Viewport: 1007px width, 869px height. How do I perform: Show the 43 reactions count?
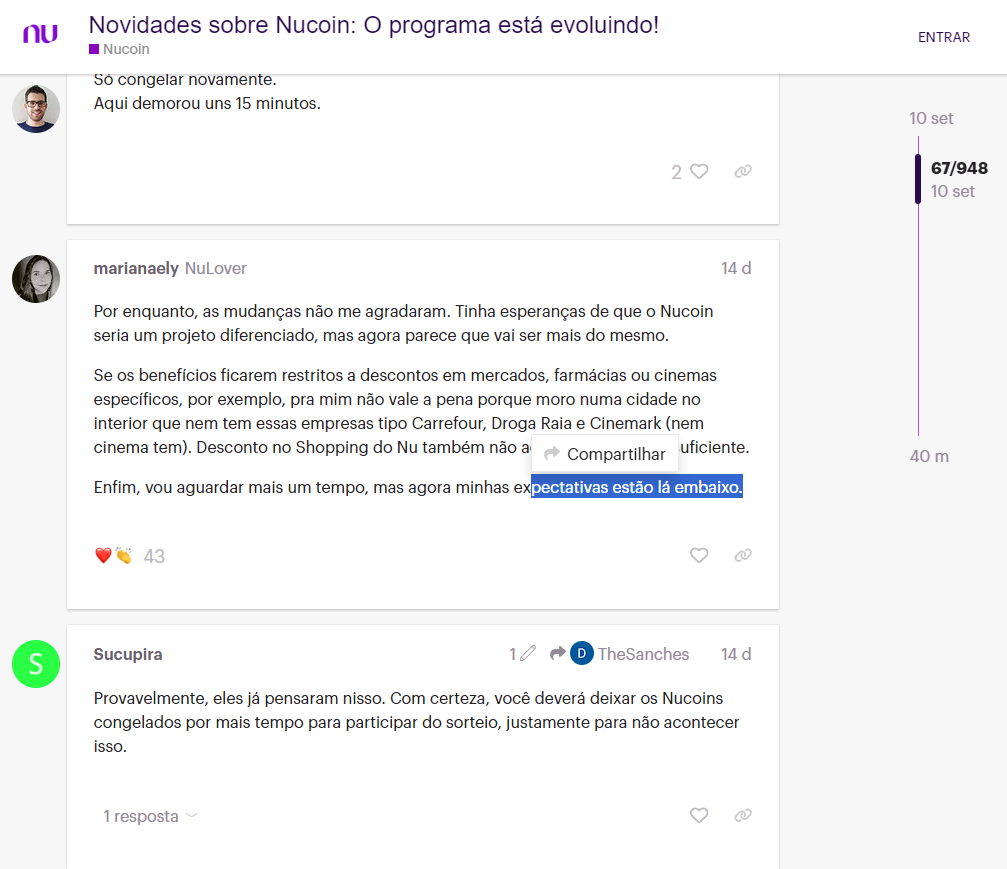coord(154,556)
